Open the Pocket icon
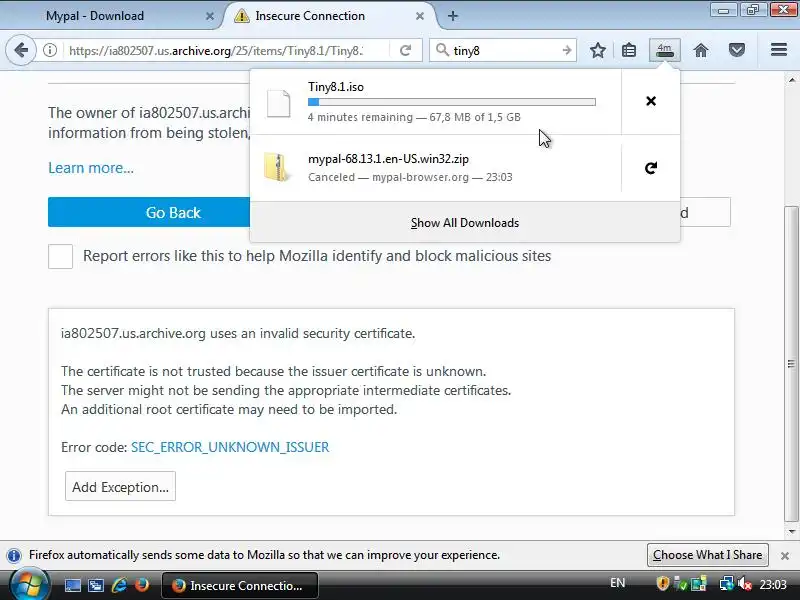The image size is (800, 600). pyautogui.click(x=736, y=50)
